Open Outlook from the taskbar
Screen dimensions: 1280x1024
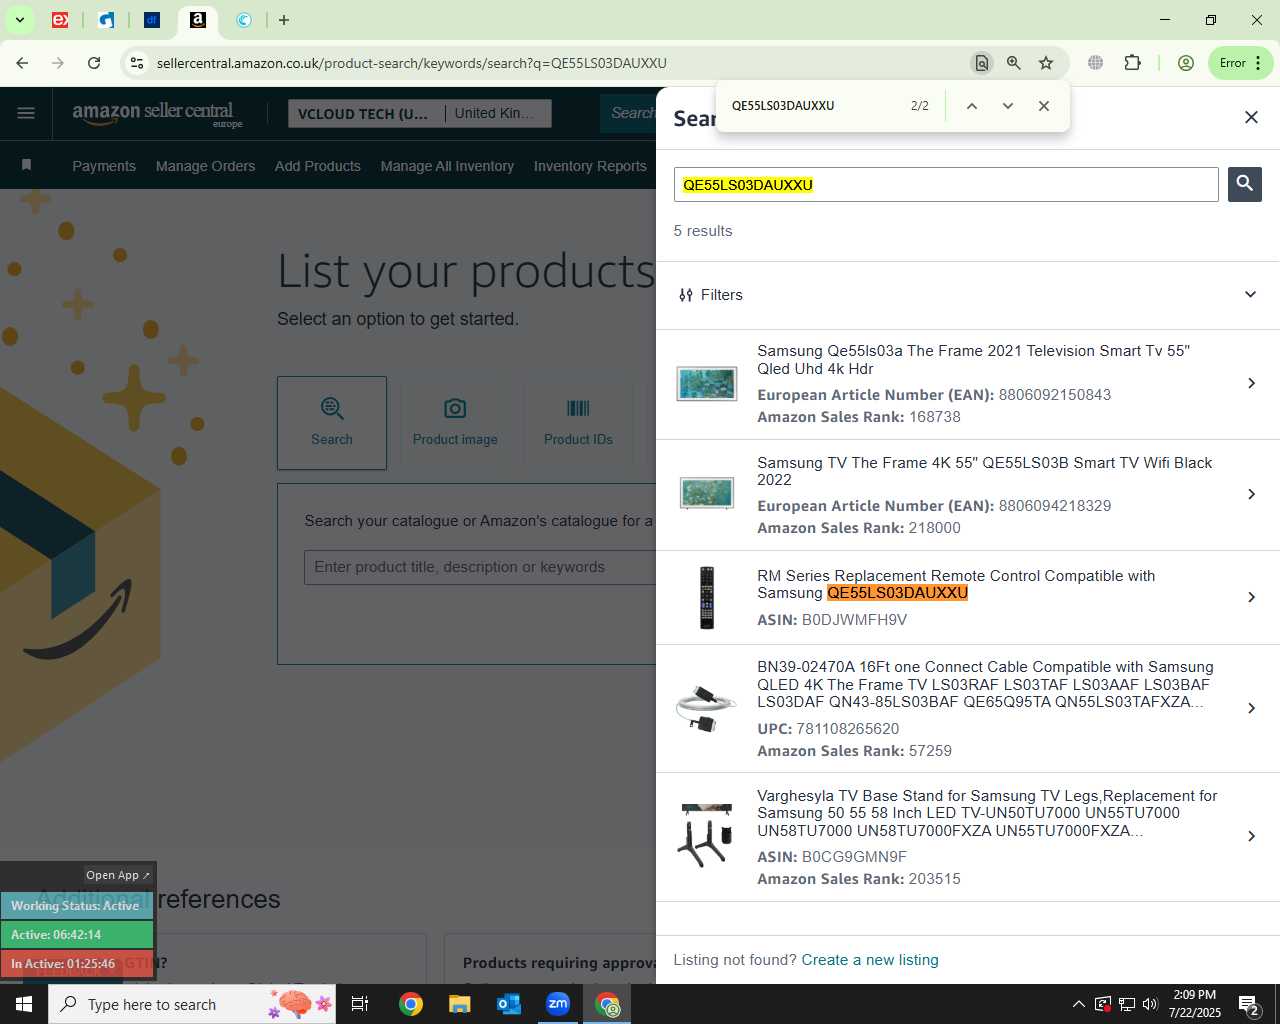pos(509,1004)
